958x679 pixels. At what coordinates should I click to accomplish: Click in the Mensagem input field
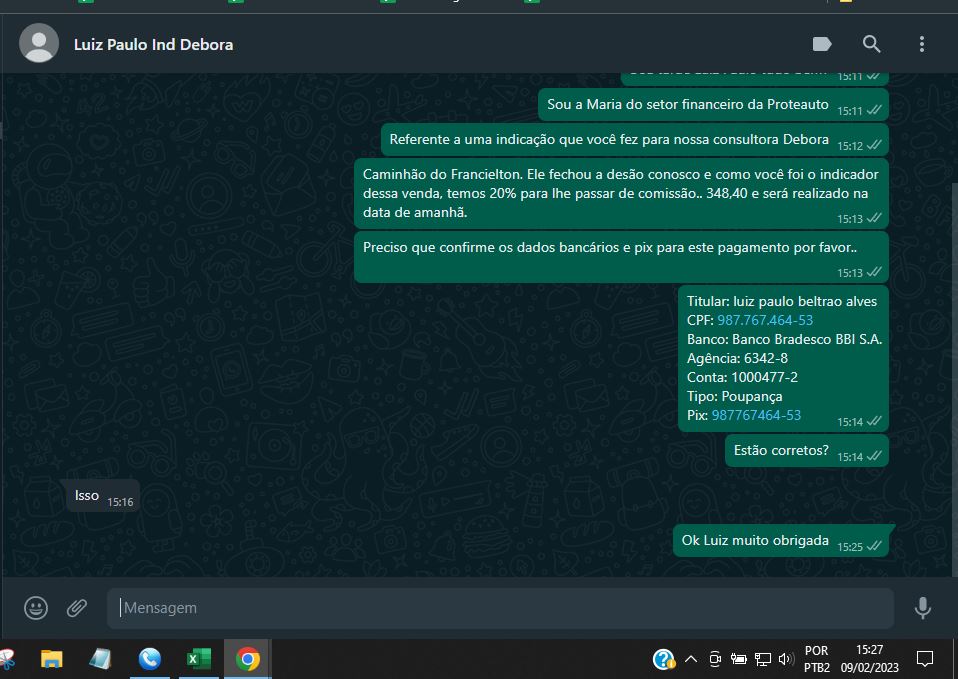[500, 608]
